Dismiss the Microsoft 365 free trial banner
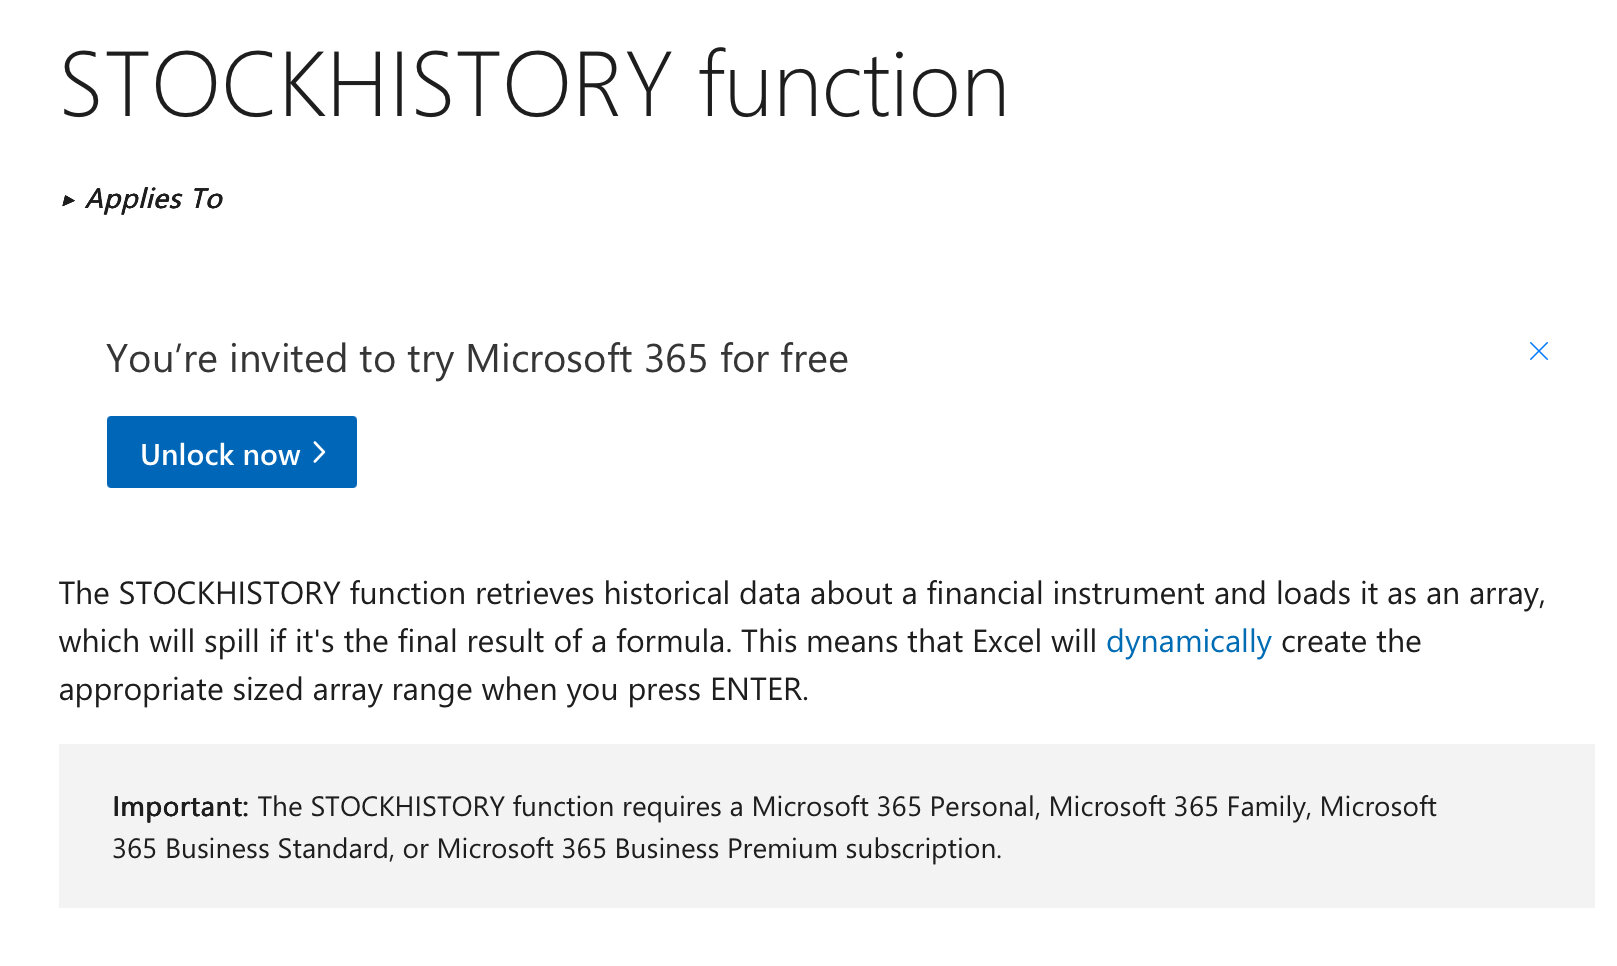 tap(1538, 351)
